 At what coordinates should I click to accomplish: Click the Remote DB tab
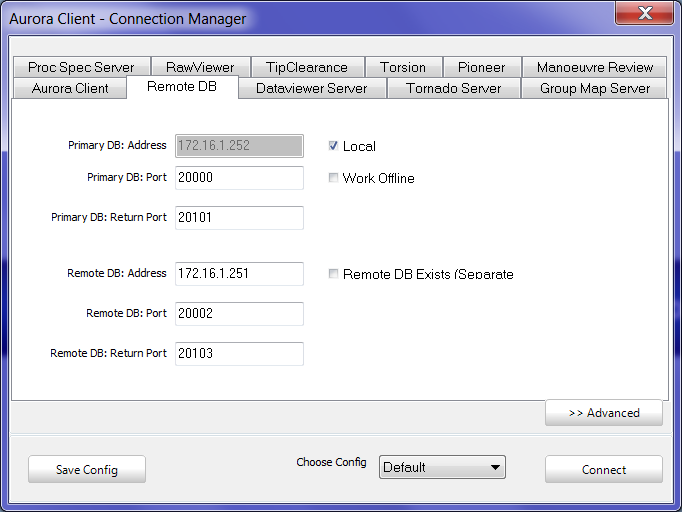182,87
